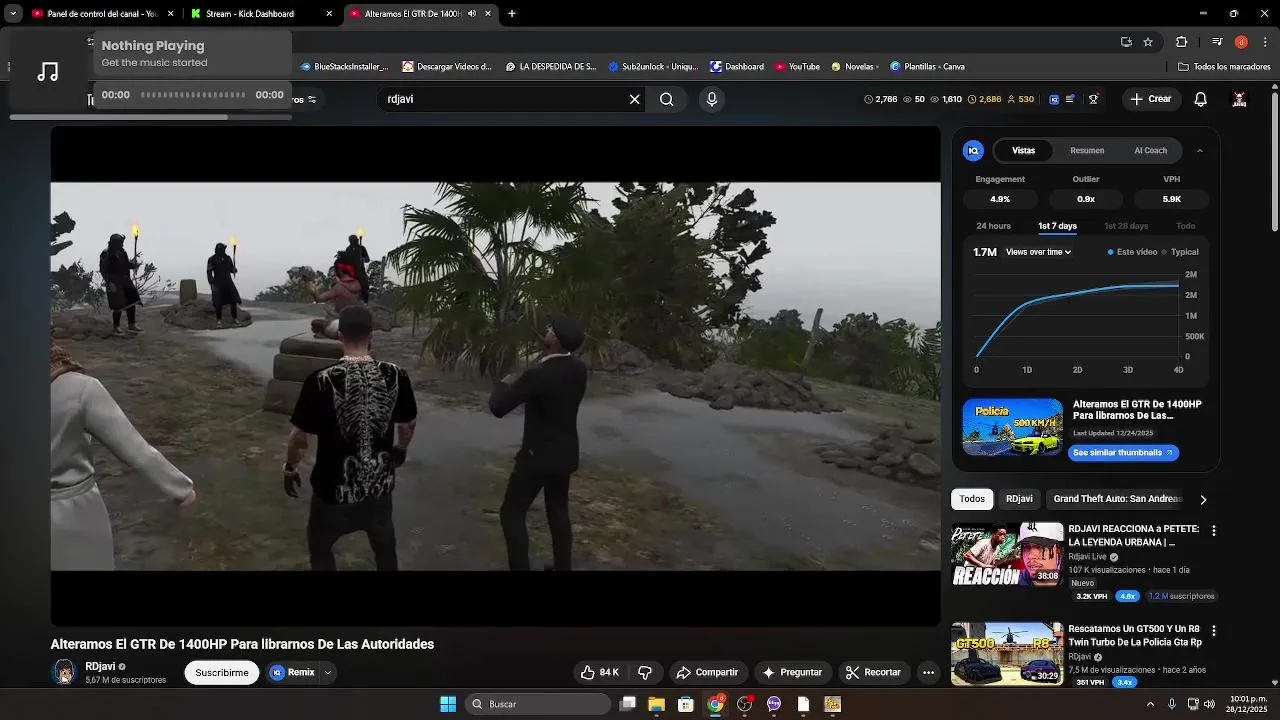Open the Windows Start menu
The height and width of the screenshot is (720, 1280).
click(x=448, y=704)
